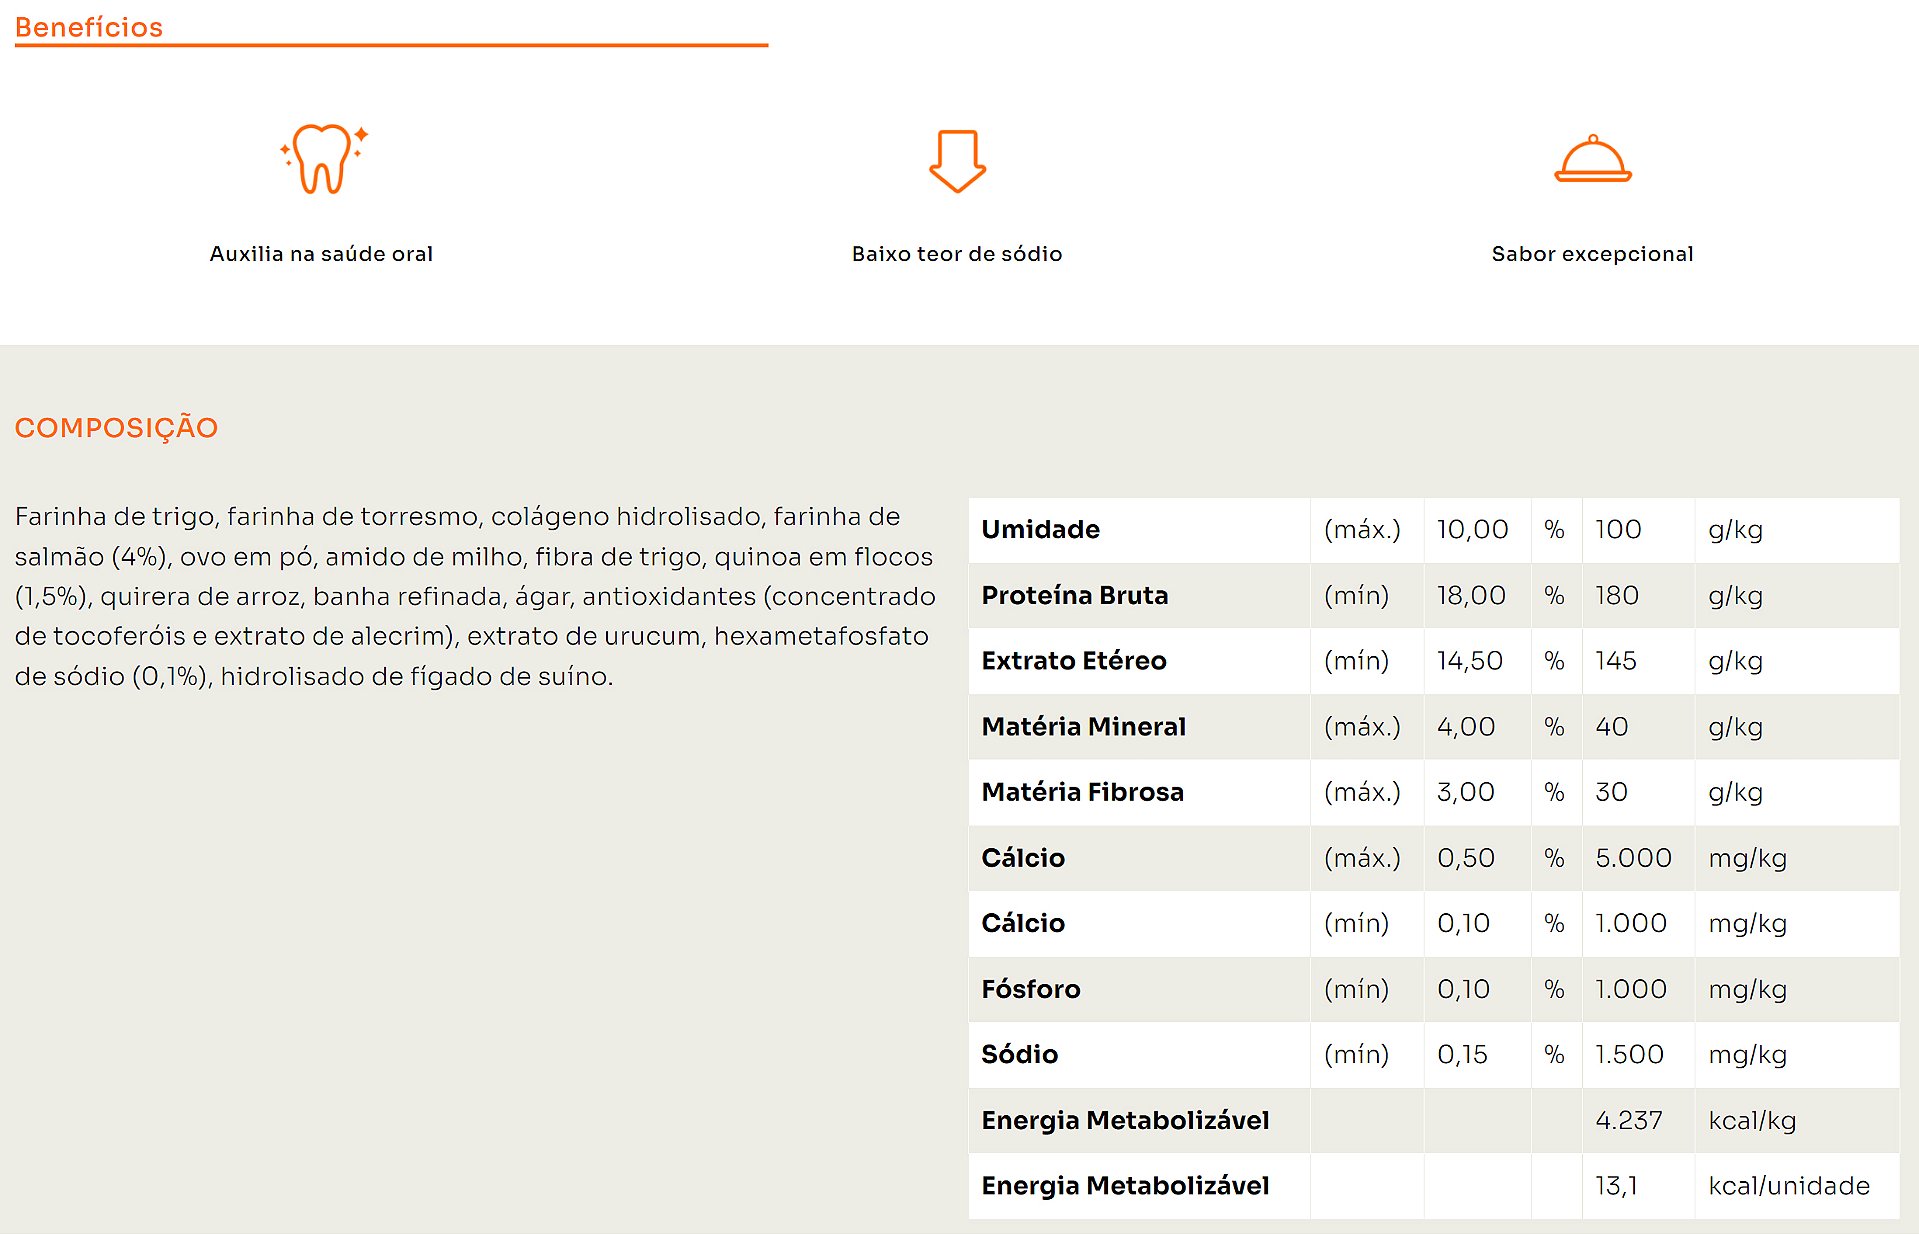Click the 18,00 protein percentage cell
Viewport: 1919px width, 1234px height.
[1471, 595]
